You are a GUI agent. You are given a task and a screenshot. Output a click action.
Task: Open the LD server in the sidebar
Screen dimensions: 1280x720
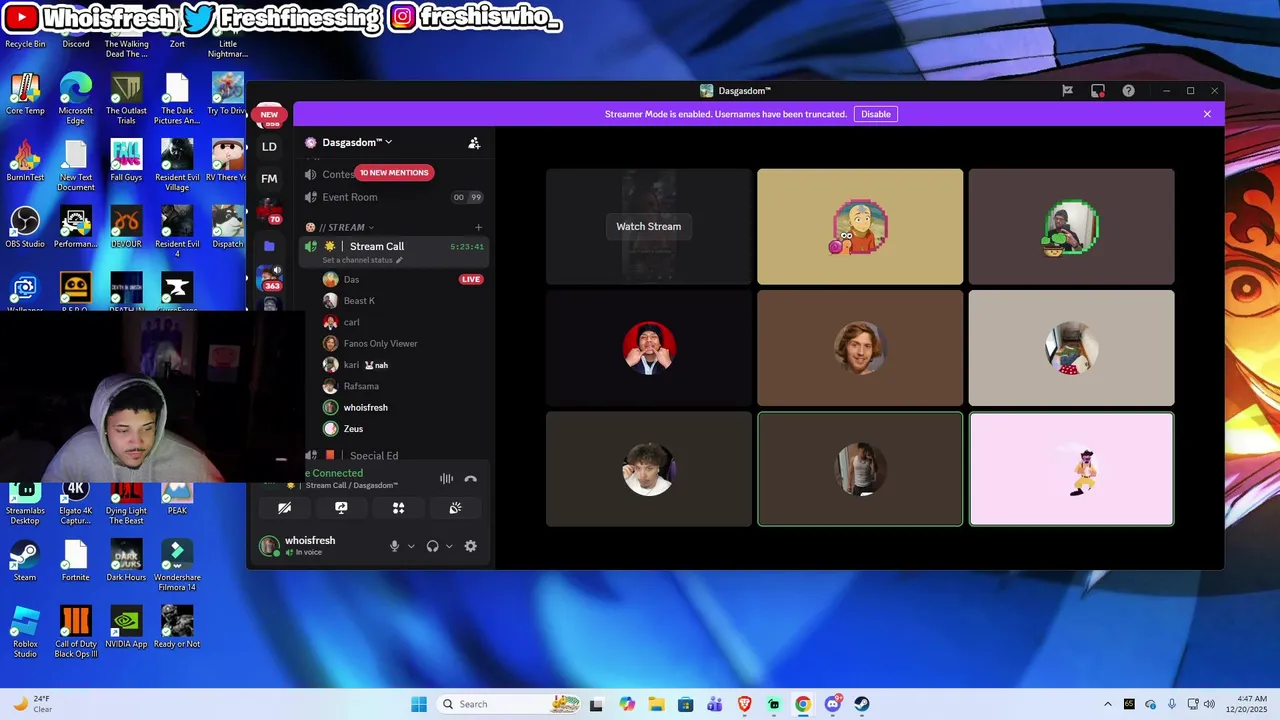click(269, 147)
